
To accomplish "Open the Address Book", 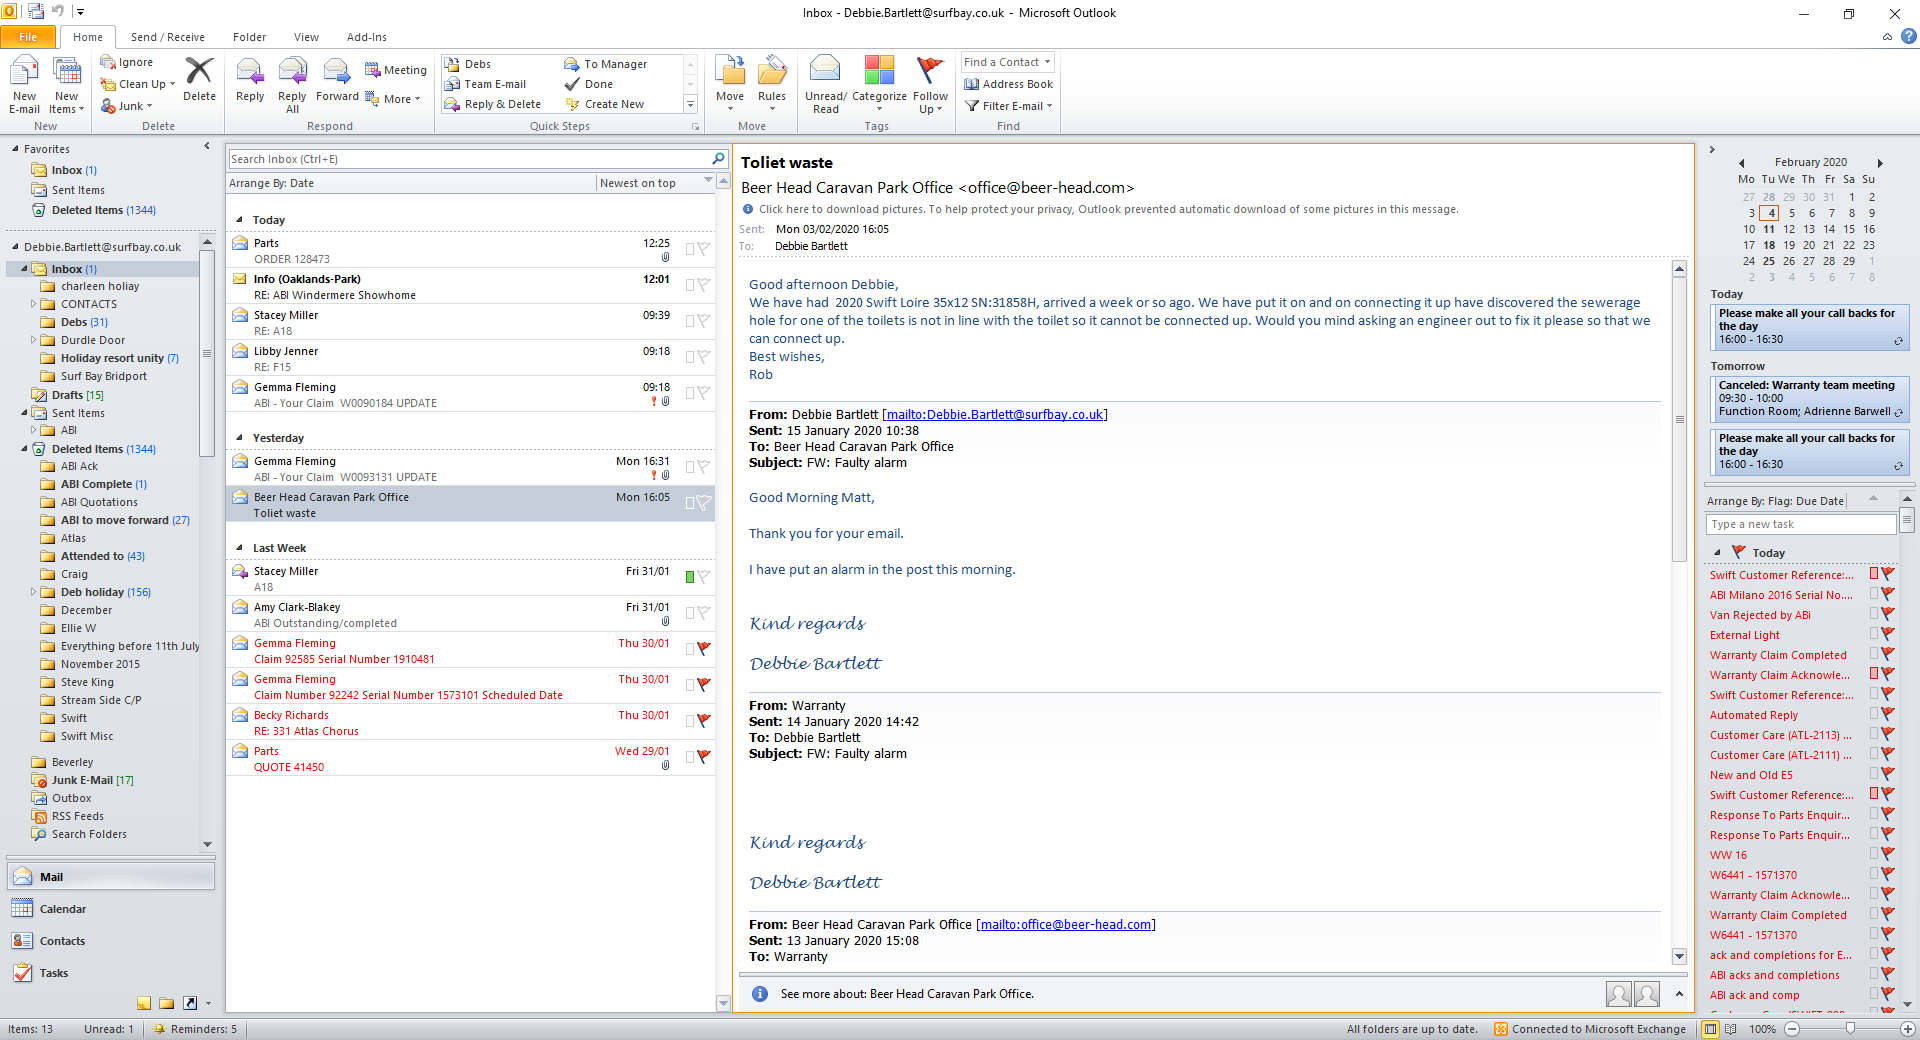I will (1008, 84).
